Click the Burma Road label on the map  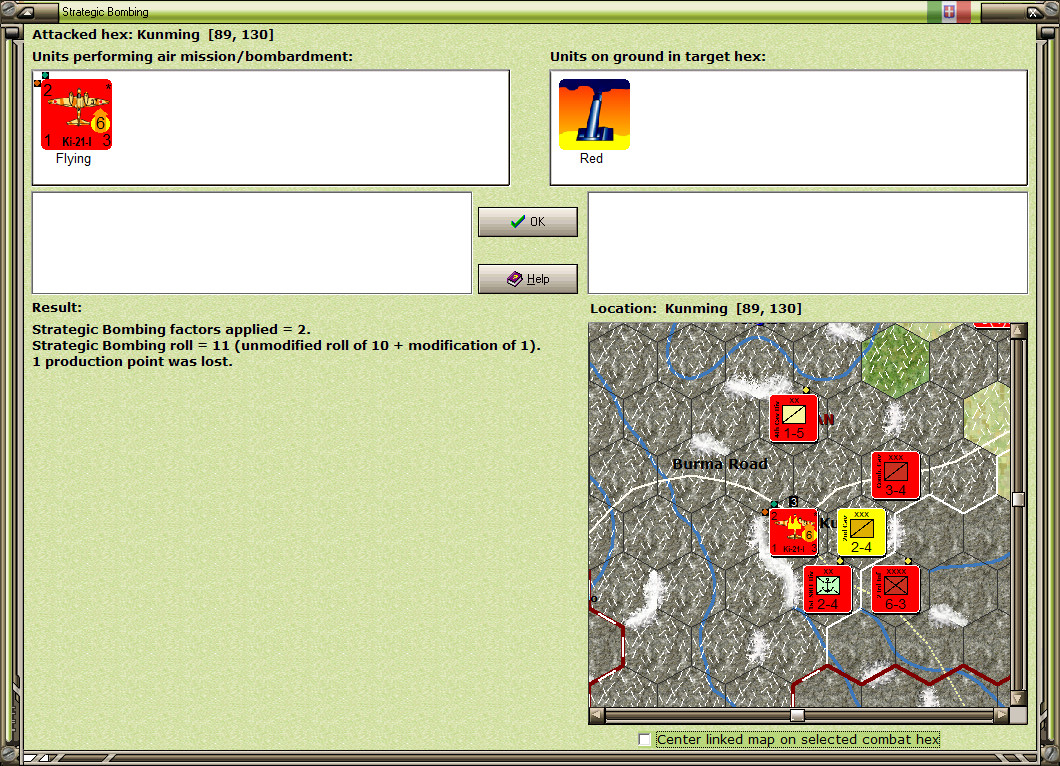point(720,464)
